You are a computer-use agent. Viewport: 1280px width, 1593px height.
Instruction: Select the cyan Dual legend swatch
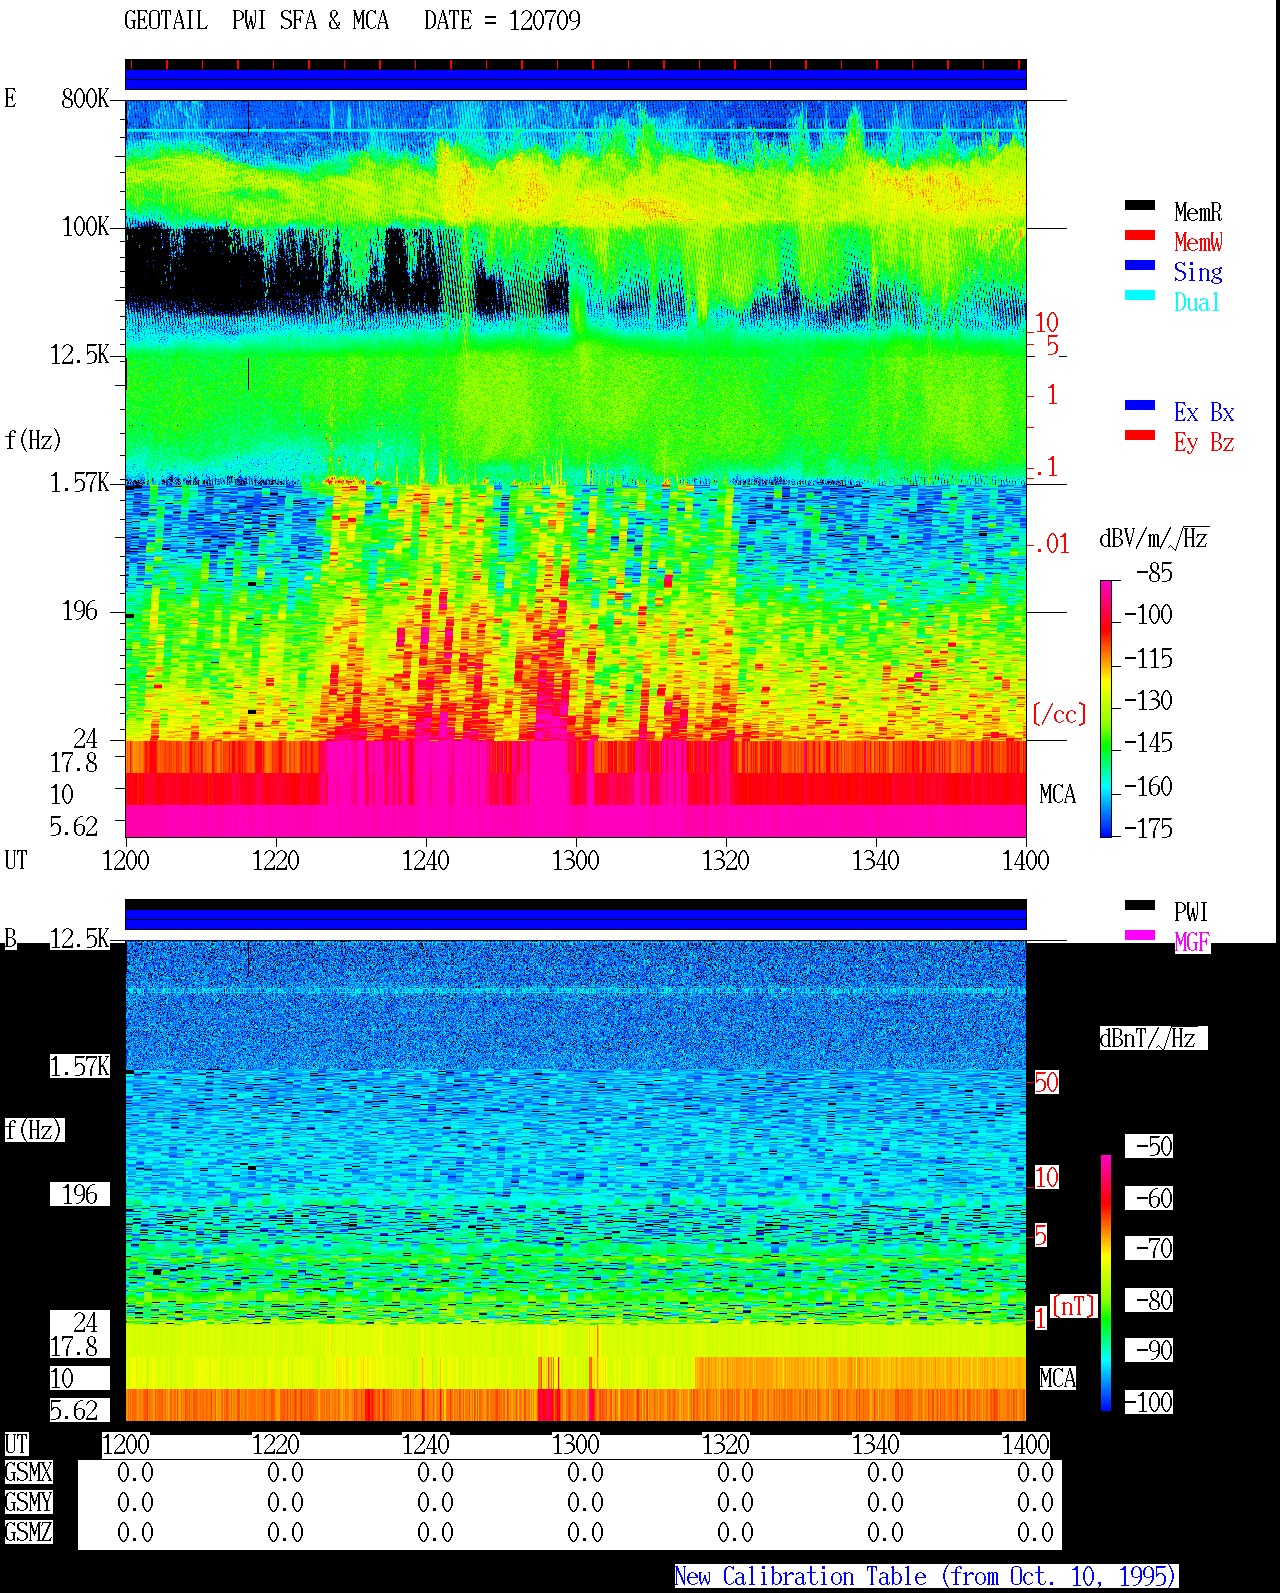pyautogui.click(x=1140, y=296)
